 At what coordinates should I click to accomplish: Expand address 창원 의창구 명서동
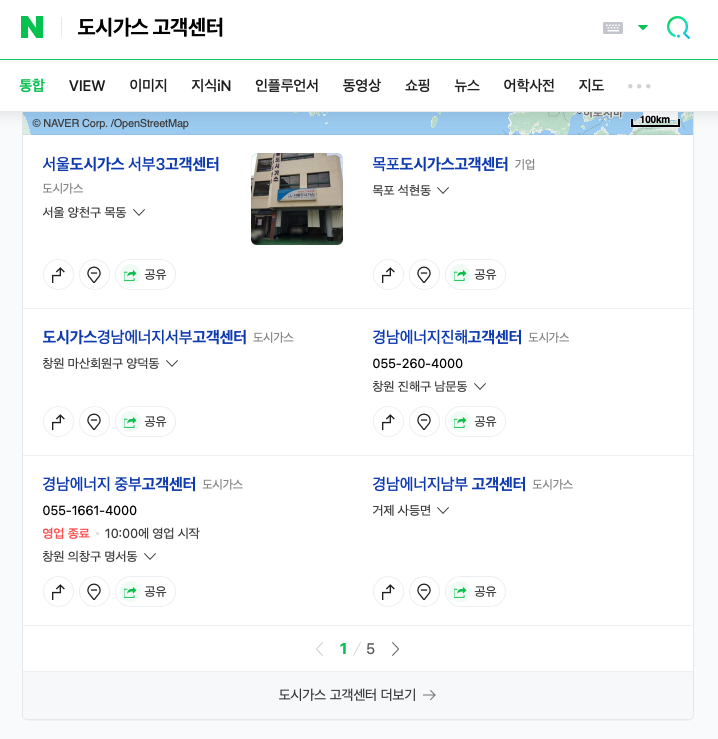tap(99, 557)
